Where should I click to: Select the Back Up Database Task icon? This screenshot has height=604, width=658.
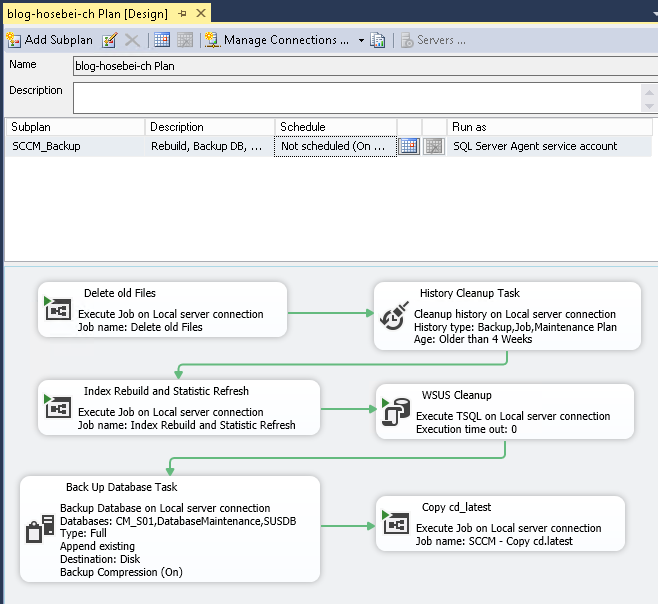click(x=40, y=529)
